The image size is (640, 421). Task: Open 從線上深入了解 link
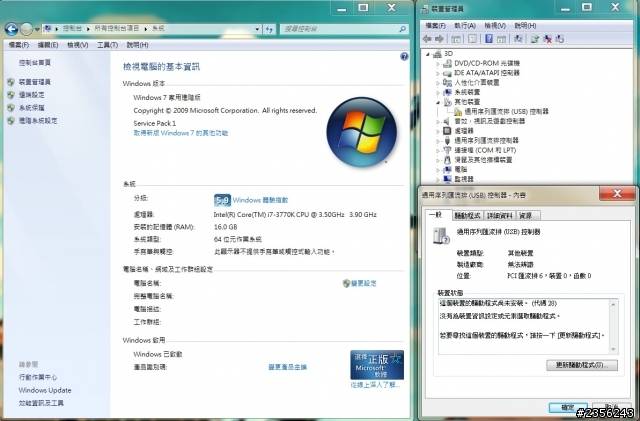click(376, 385)
